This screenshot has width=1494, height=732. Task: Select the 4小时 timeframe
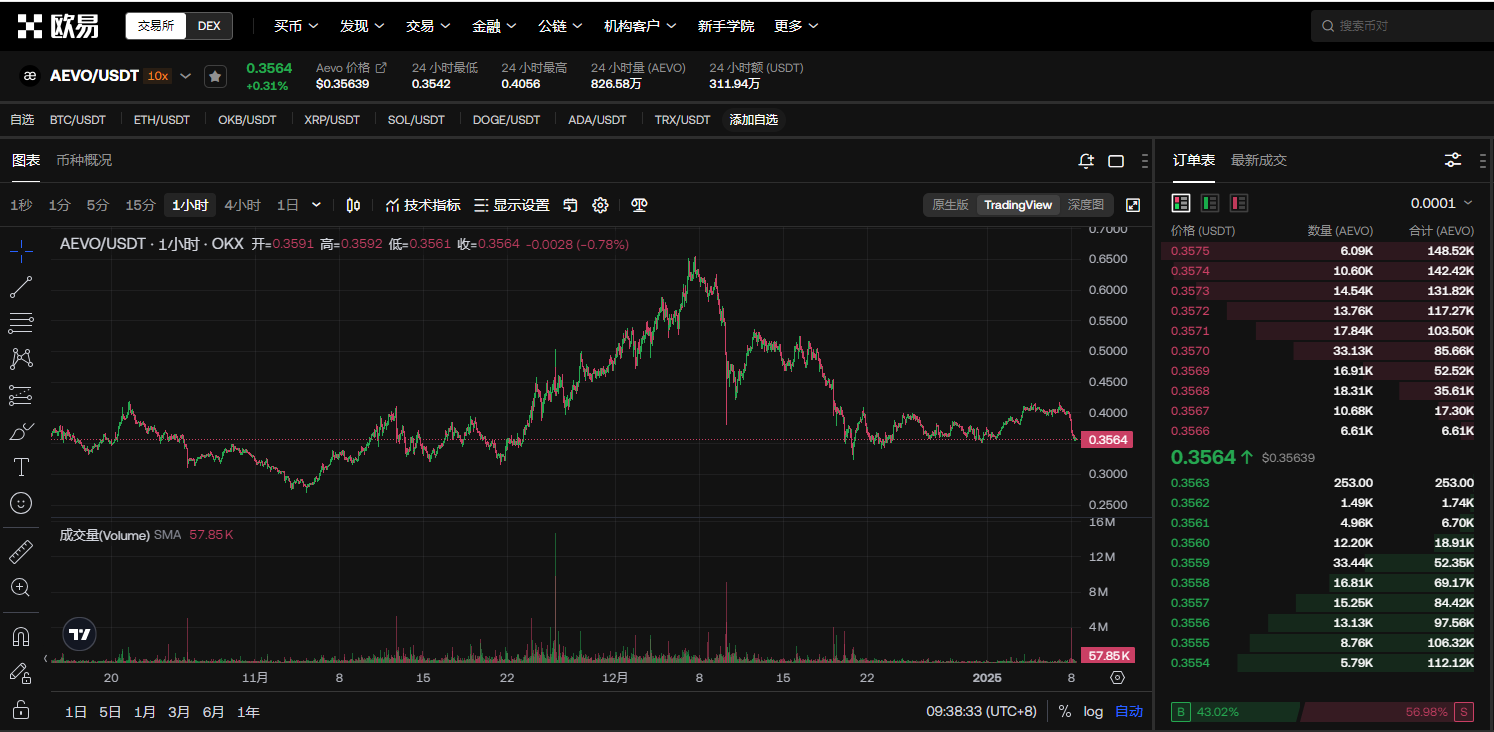click(x=242, y=205)
